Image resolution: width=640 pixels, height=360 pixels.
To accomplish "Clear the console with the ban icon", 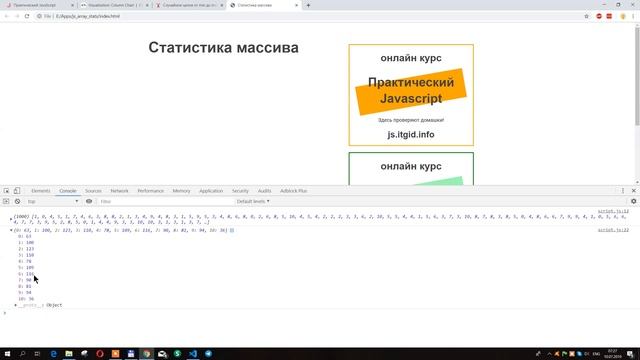I will [x=17, y=201].
